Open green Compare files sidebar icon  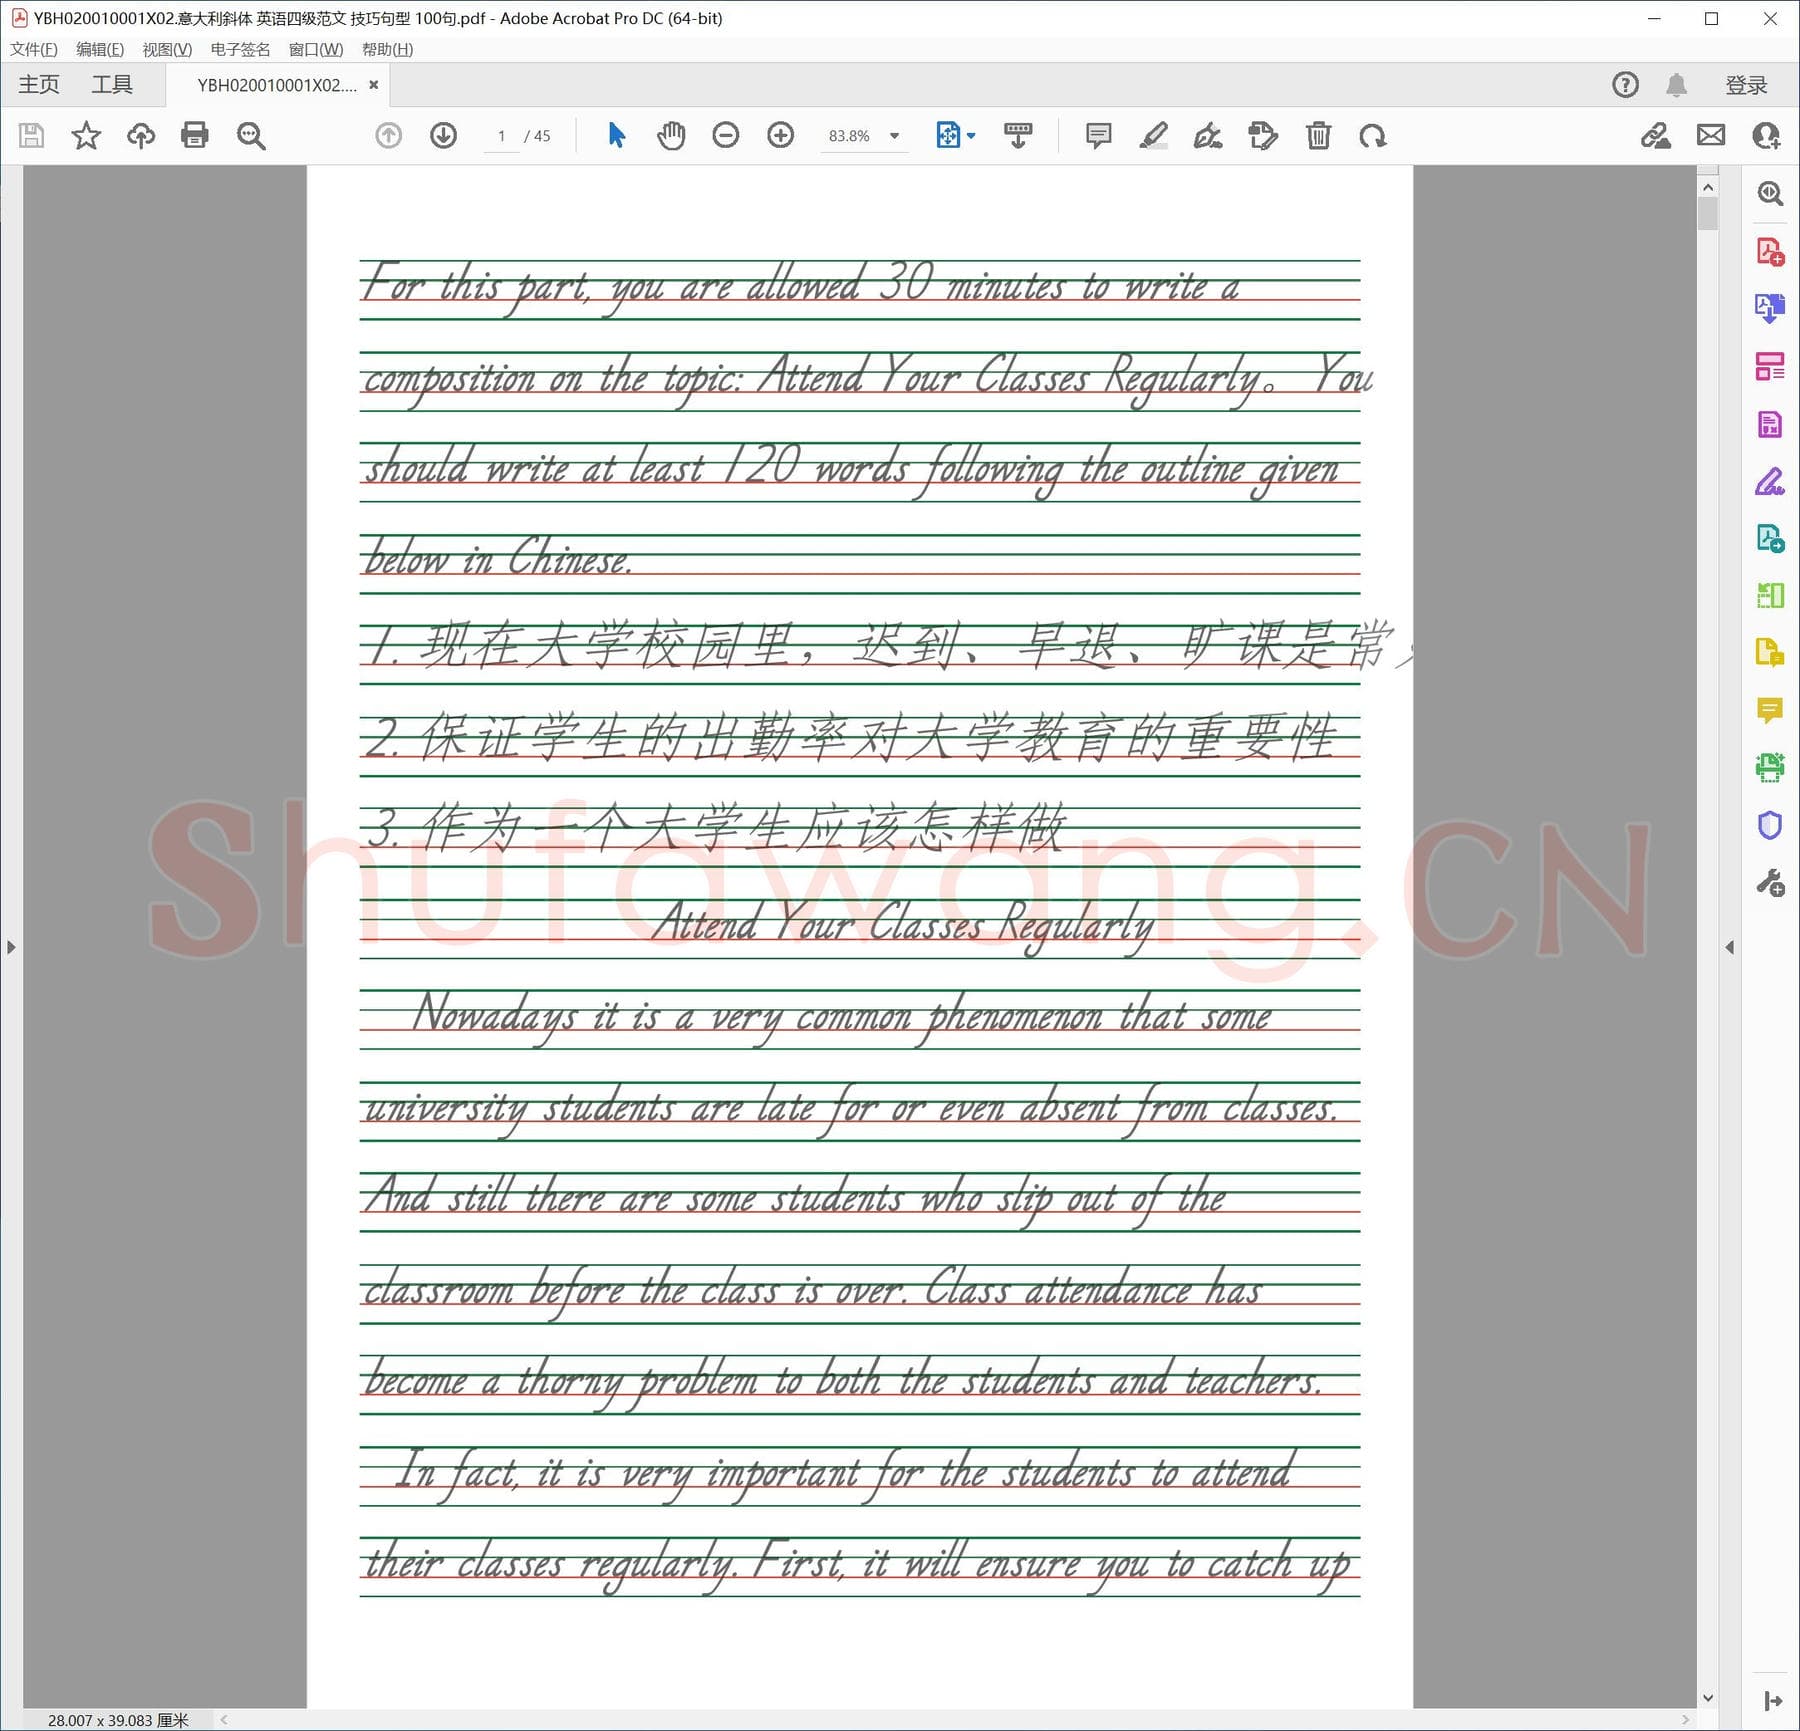coord(1770,596)
